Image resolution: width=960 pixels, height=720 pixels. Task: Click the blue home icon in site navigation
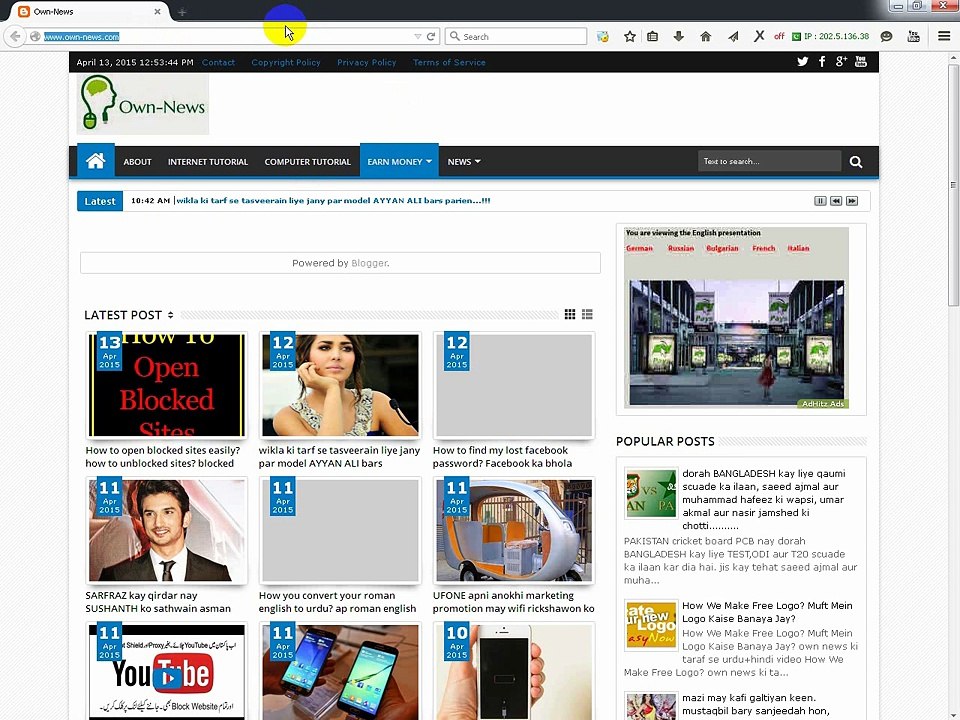[95, 161]
